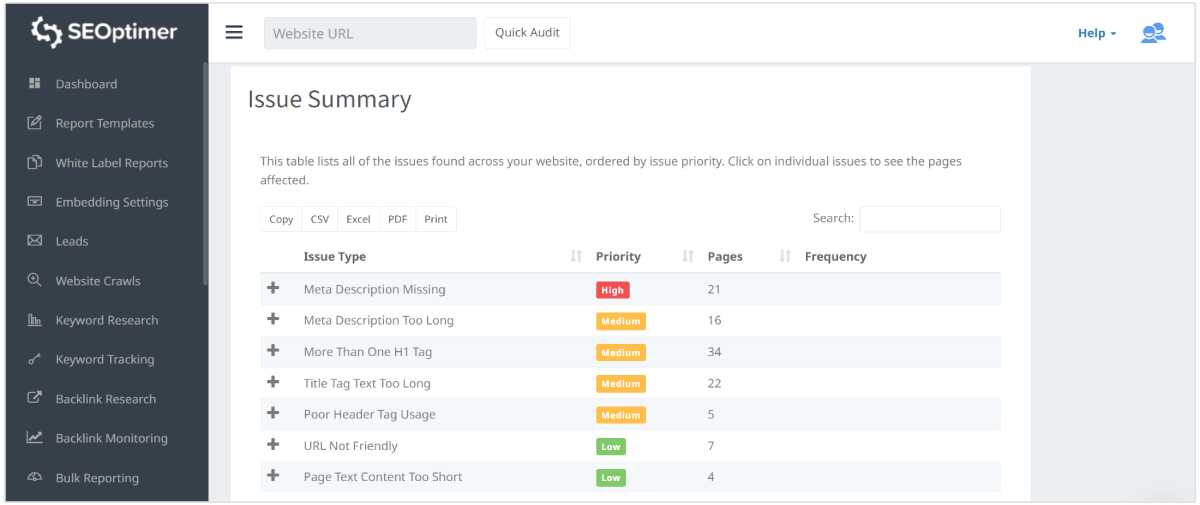Click the SEOptimer logo icon
Image resolution: width=1200 pixels, height=505 pixels.
[46, 32]
